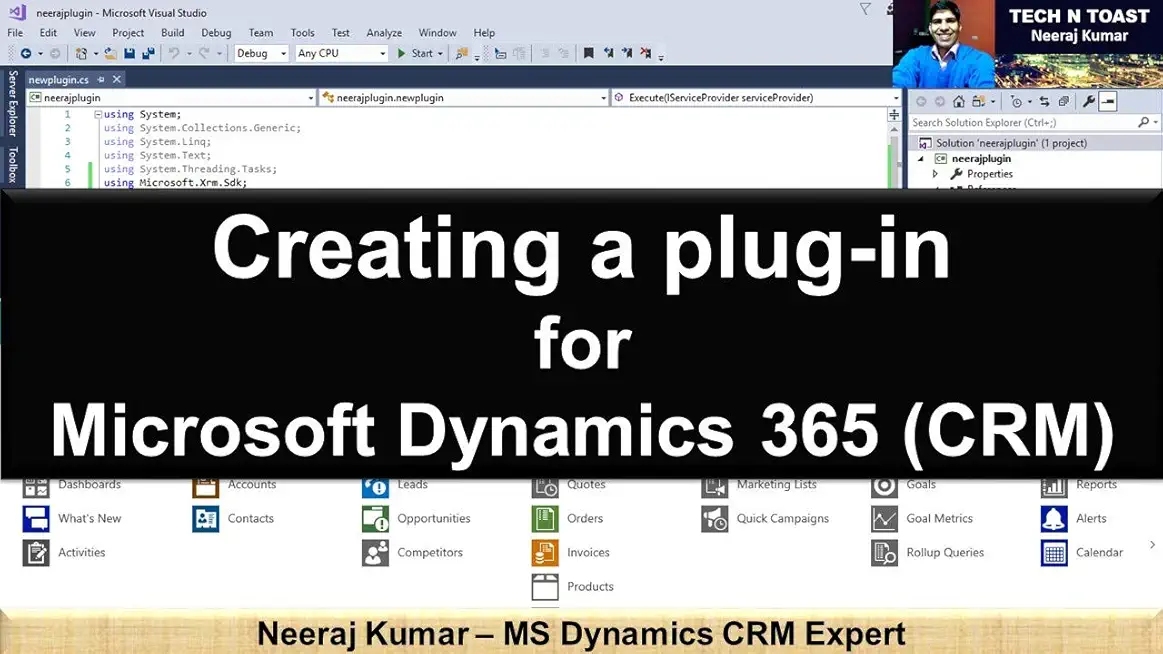Image resolution: width=1163 pixels, height=654 pixels.
Task: Open Properties via the wrench toolbar icon
Action: (1089, 102)
